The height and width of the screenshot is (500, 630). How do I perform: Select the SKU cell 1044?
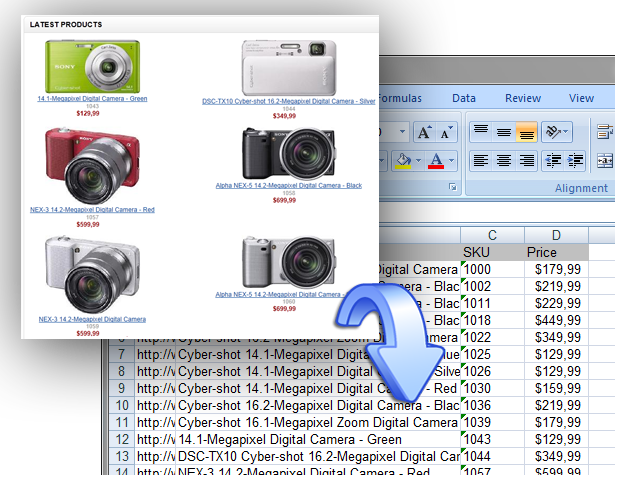coord(492,457)
